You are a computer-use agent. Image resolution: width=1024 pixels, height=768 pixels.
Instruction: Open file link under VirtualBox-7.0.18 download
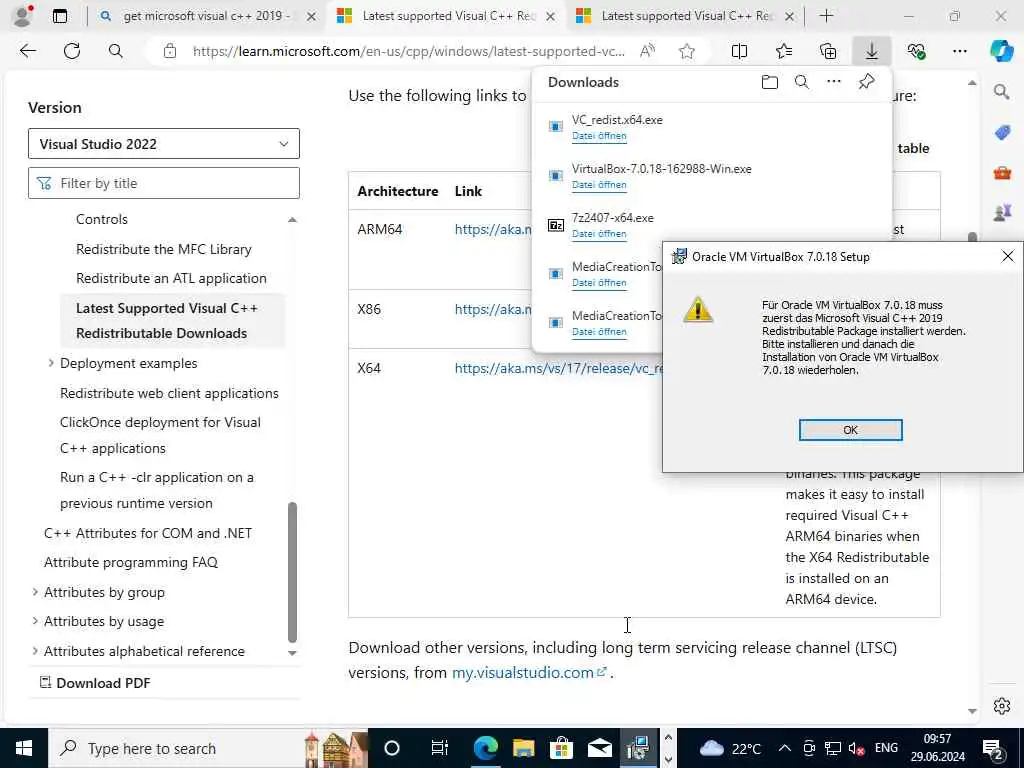(599, 185)
